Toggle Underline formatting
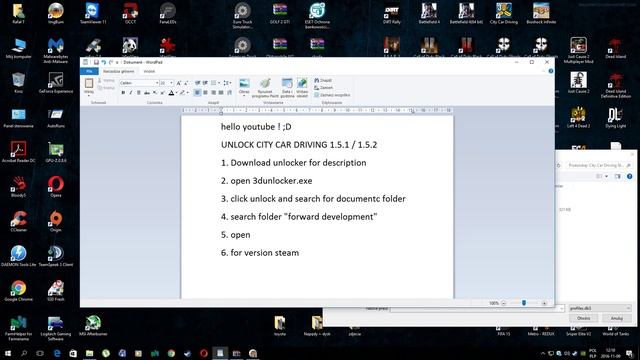This screenshot has height=360, width=640. [x=139, y=93]
